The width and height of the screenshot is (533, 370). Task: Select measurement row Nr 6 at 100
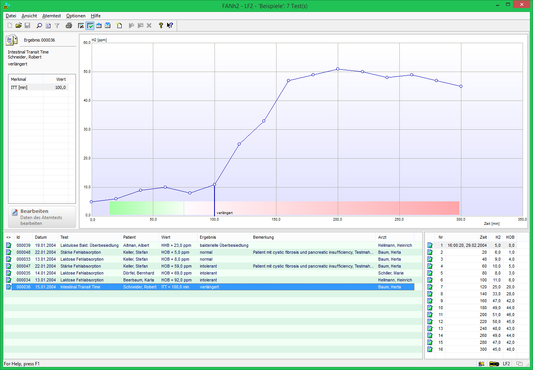472,280
